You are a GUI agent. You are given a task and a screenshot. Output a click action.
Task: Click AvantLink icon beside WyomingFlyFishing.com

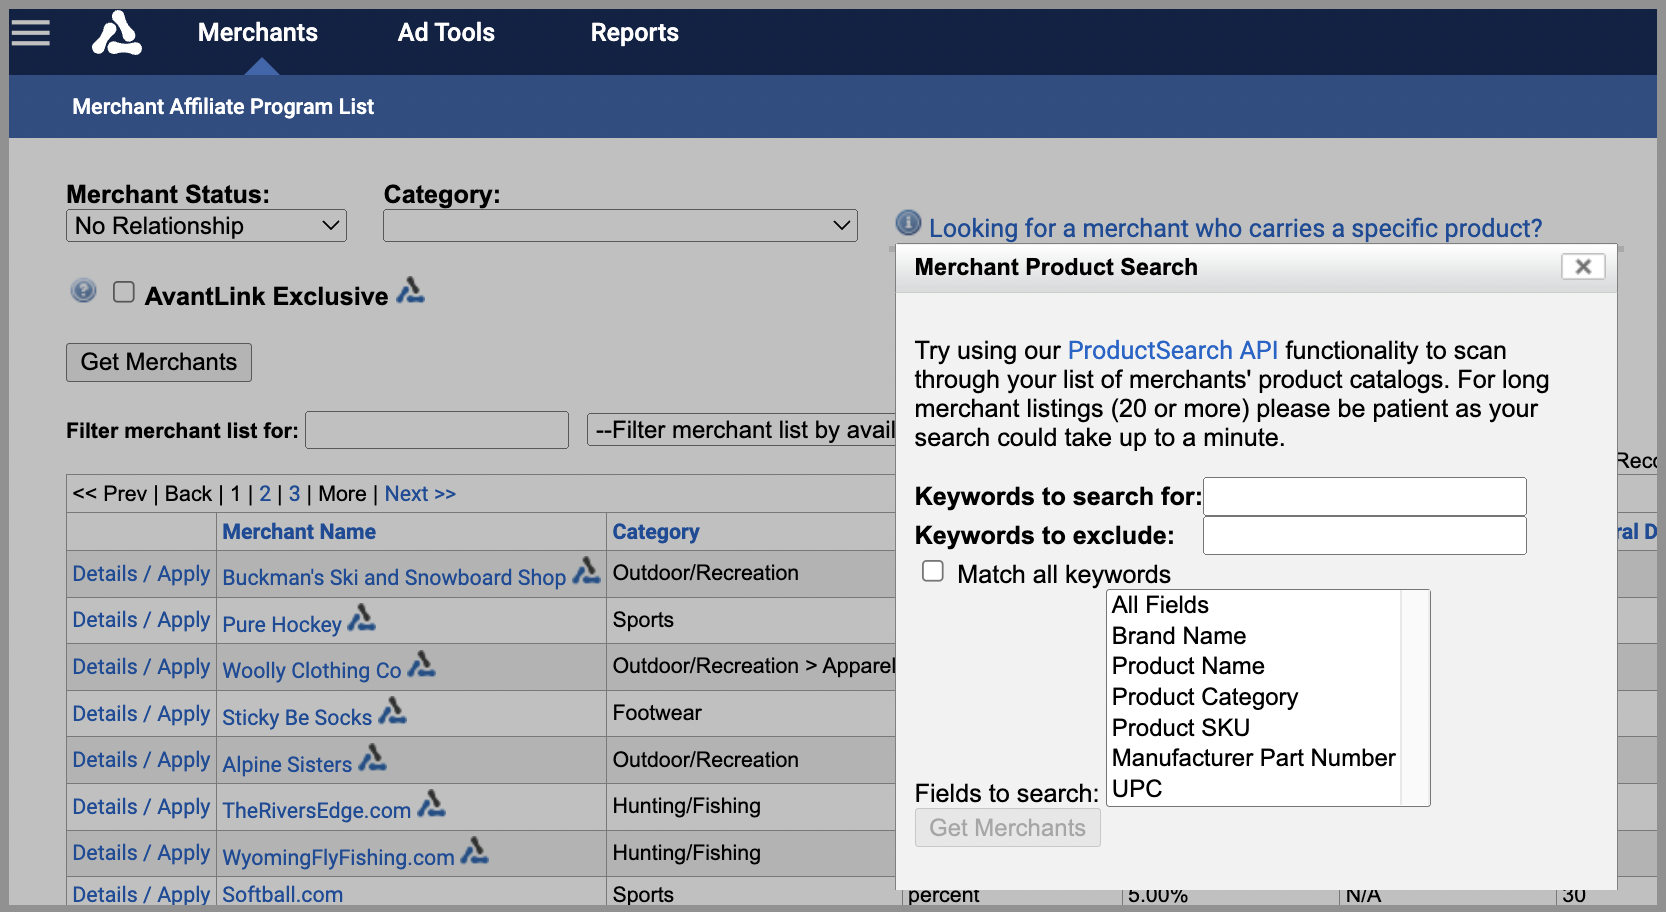(474, 851)
